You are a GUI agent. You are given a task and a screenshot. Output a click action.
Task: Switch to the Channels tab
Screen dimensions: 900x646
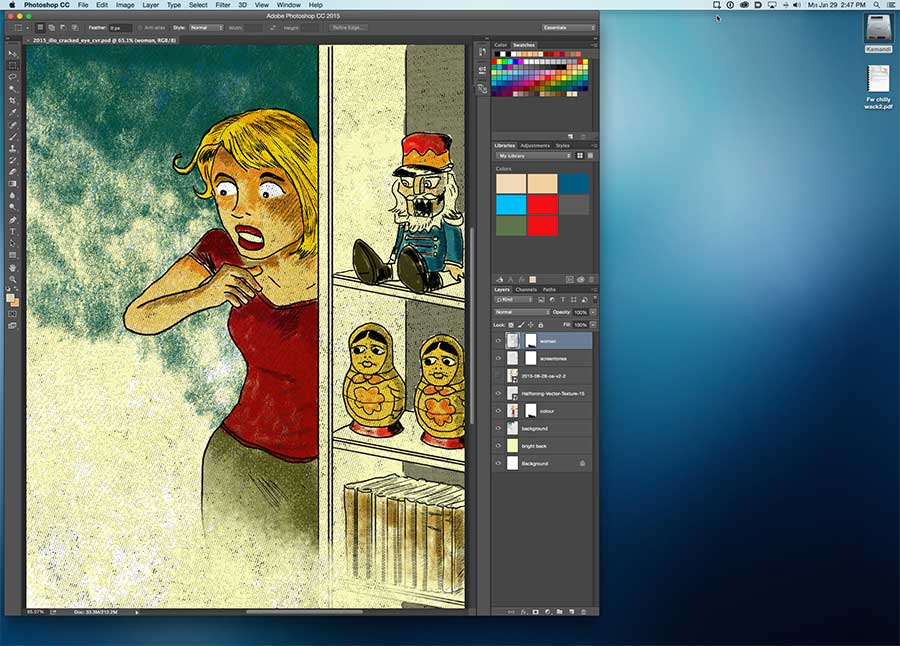(x=528, y=290)
